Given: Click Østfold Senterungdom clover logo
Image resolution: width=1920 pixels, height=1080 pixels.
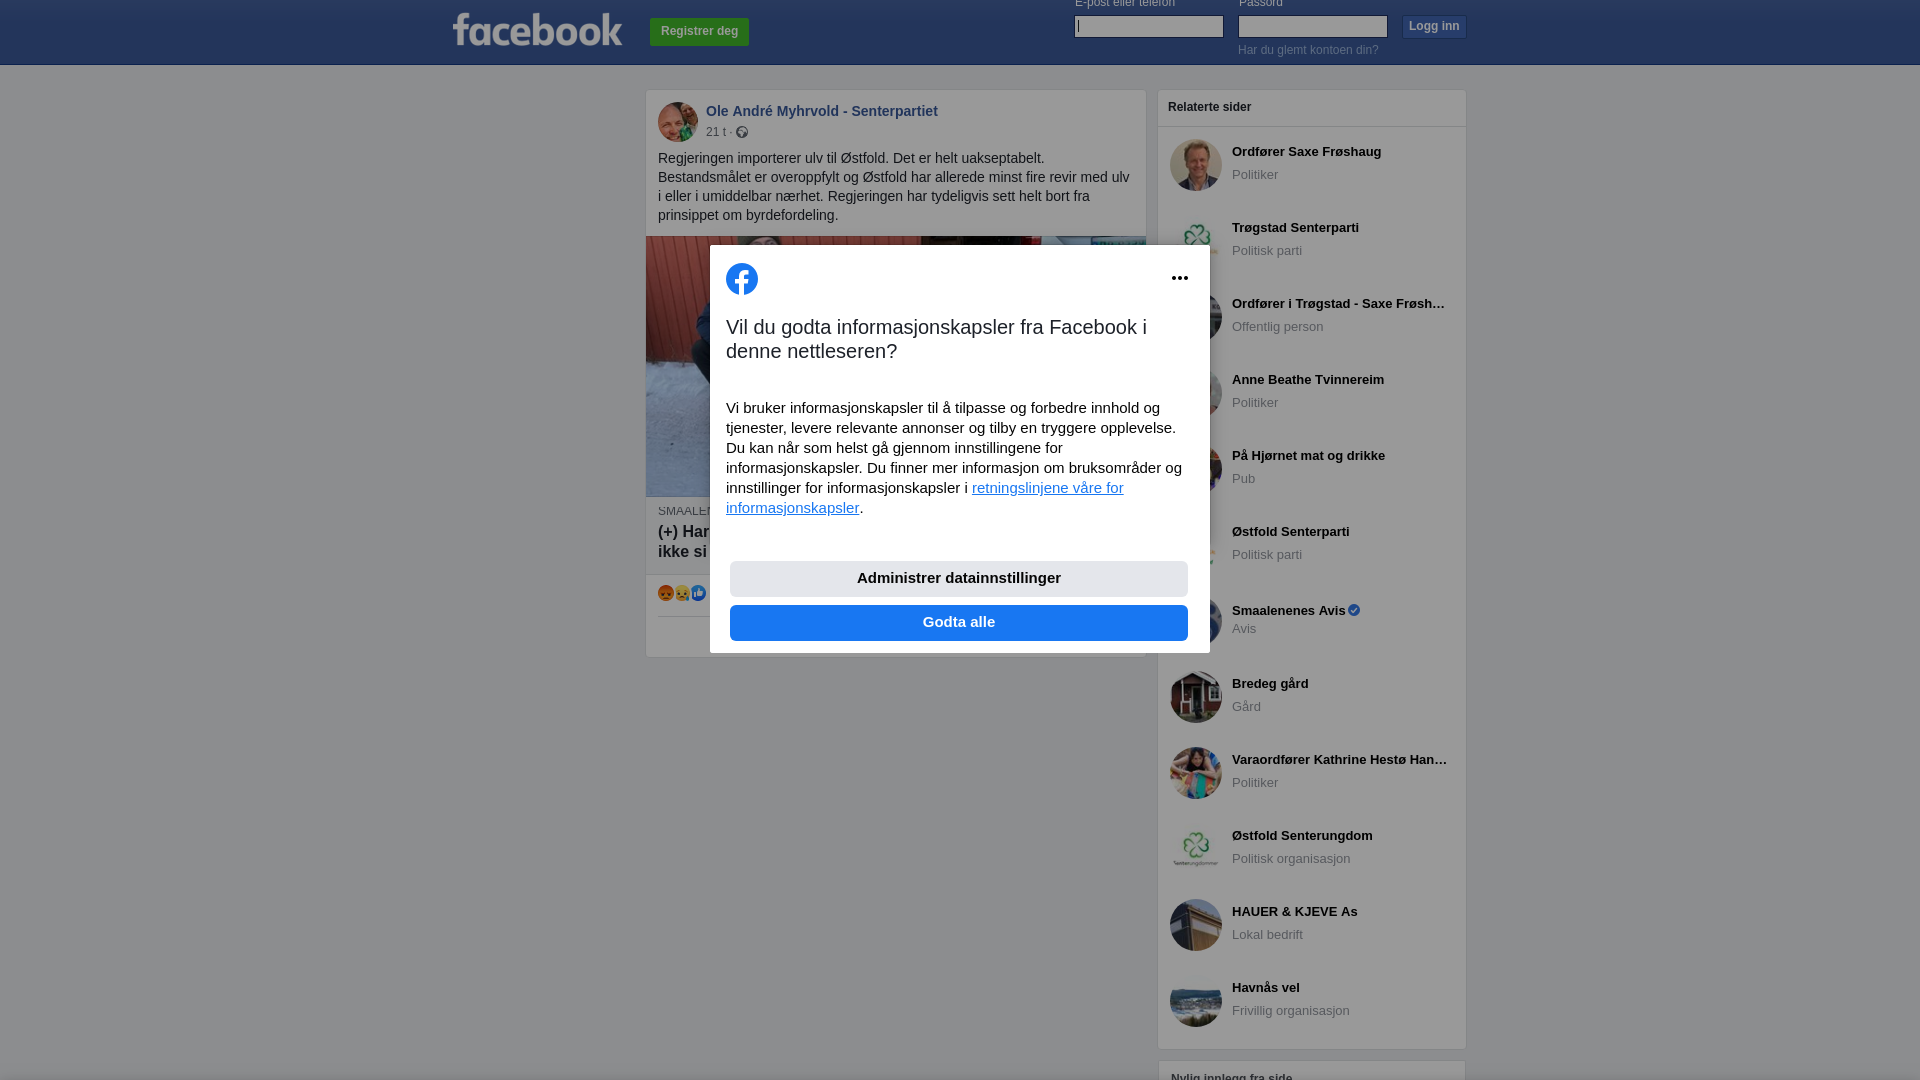Looking at the screenshot, I should coord(1196,849).
